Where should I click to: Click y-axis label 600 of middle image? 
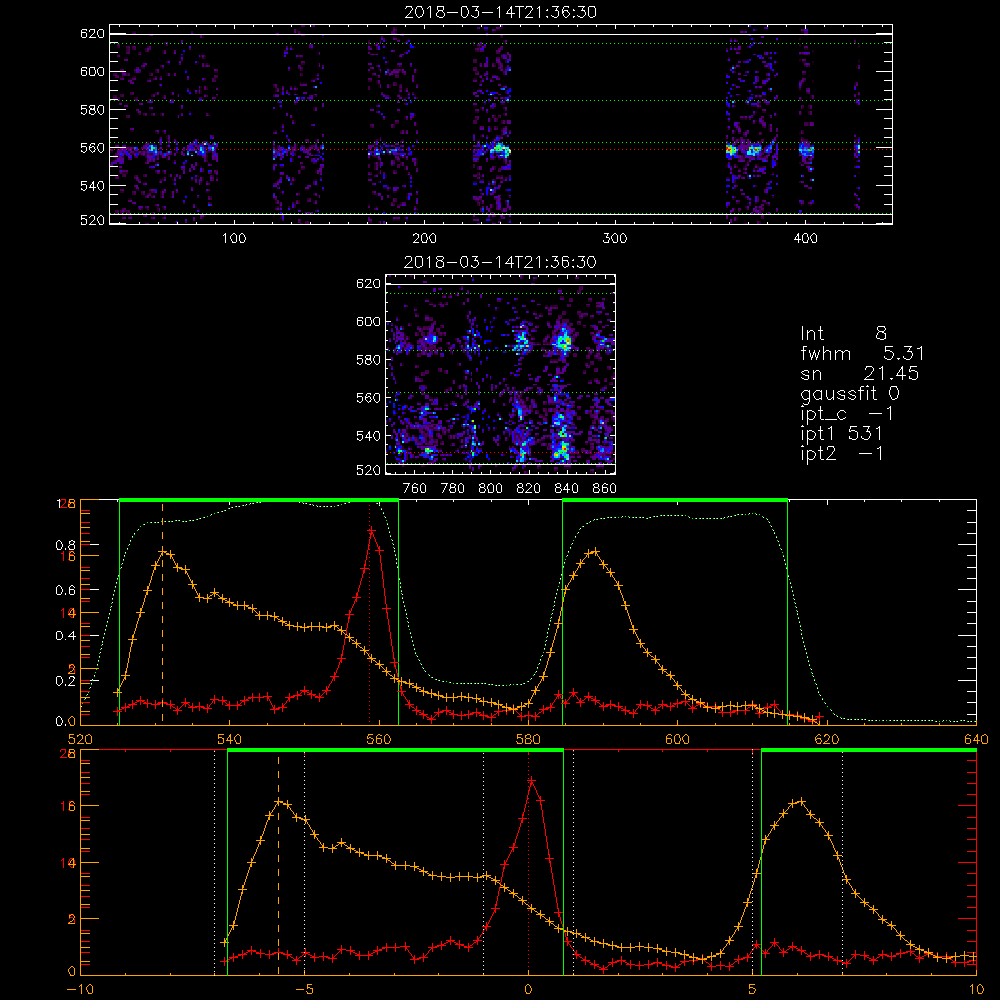(x=368, y=321)
